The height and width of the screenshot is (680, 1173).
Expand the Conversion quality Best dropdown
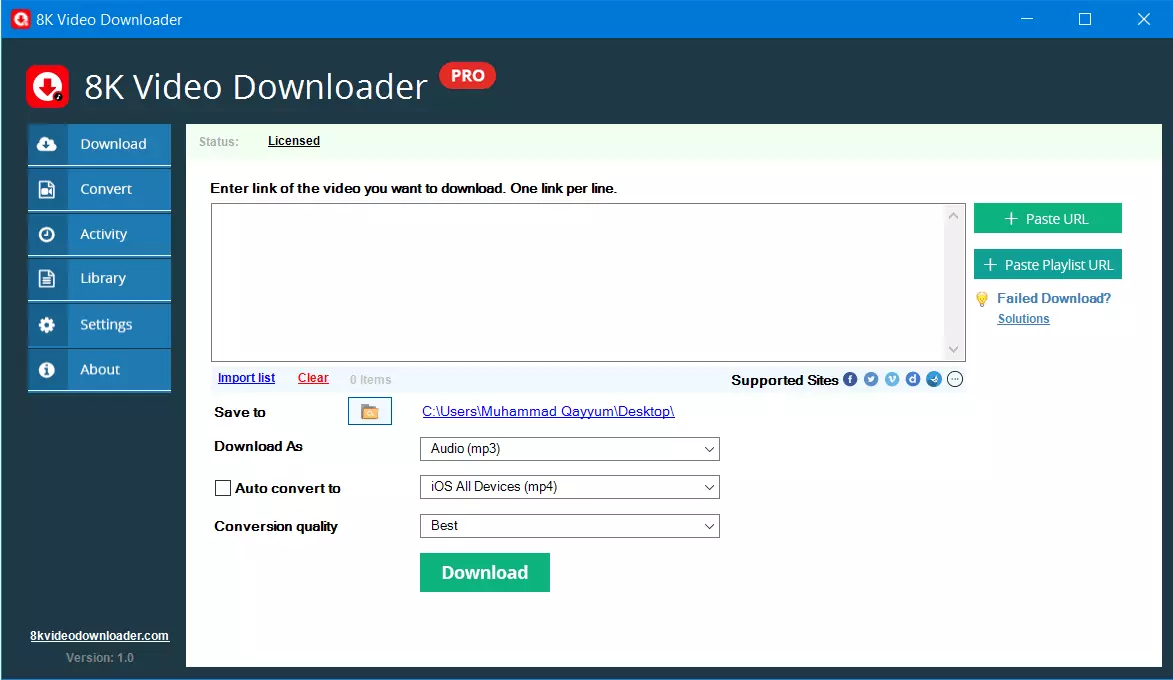(x=570, y=526)
